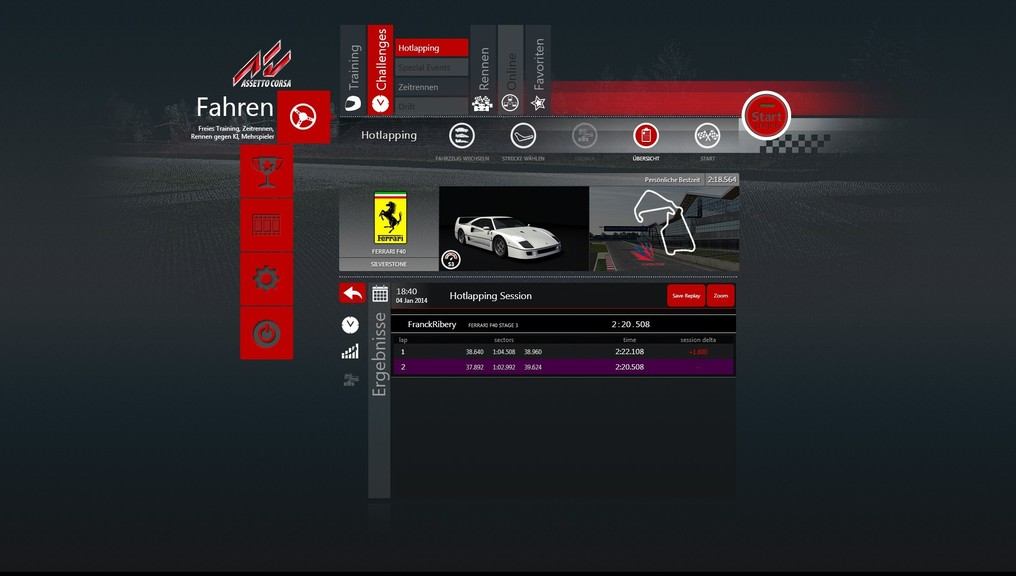Screen dimensions: 1016x576
Task: Select the Favoriten star icon
Action: click(x=538, y=102)
